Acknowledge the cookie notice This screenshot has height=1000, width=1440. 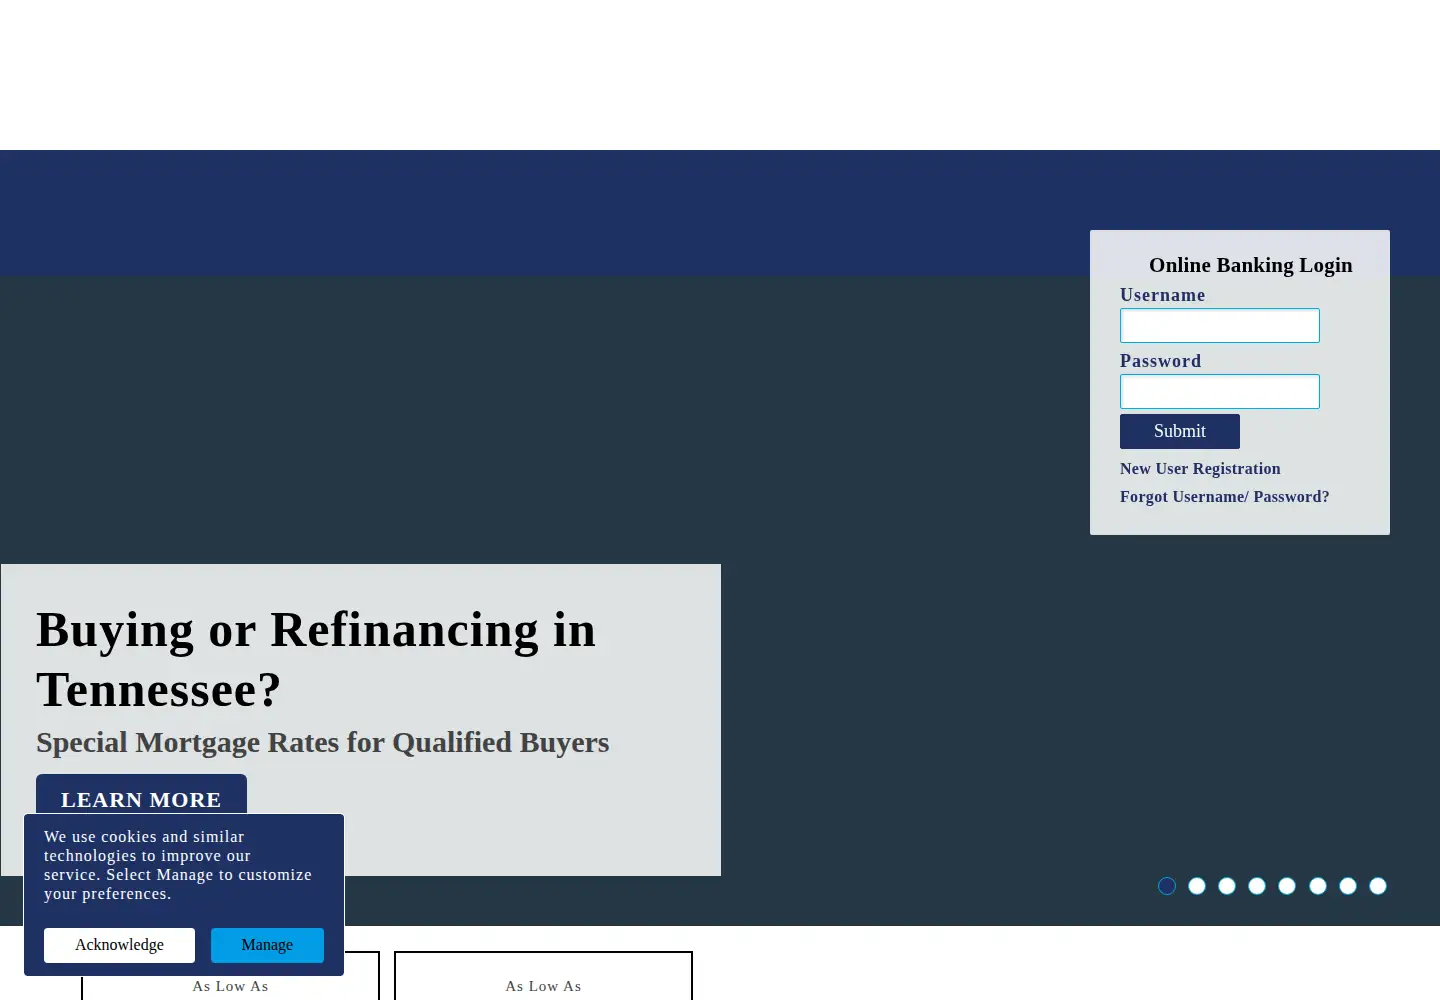pyautogui.click(x=119, y=945)
